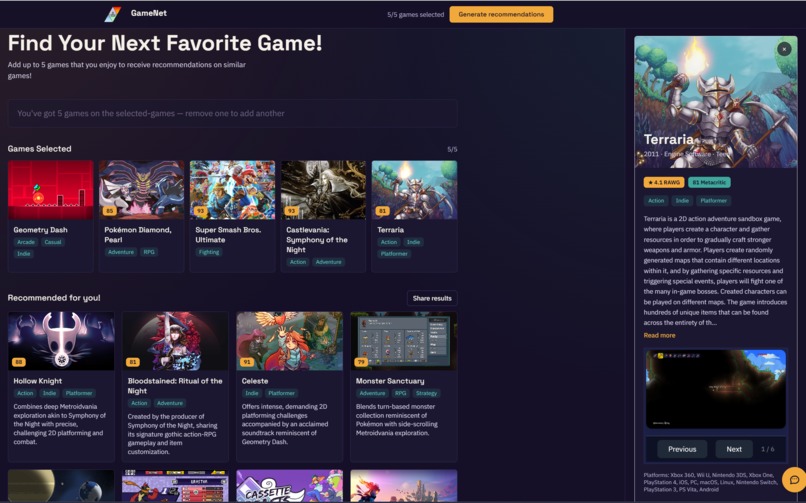Expand description with Read more
The image size is (806, 503).
(660, 335)
